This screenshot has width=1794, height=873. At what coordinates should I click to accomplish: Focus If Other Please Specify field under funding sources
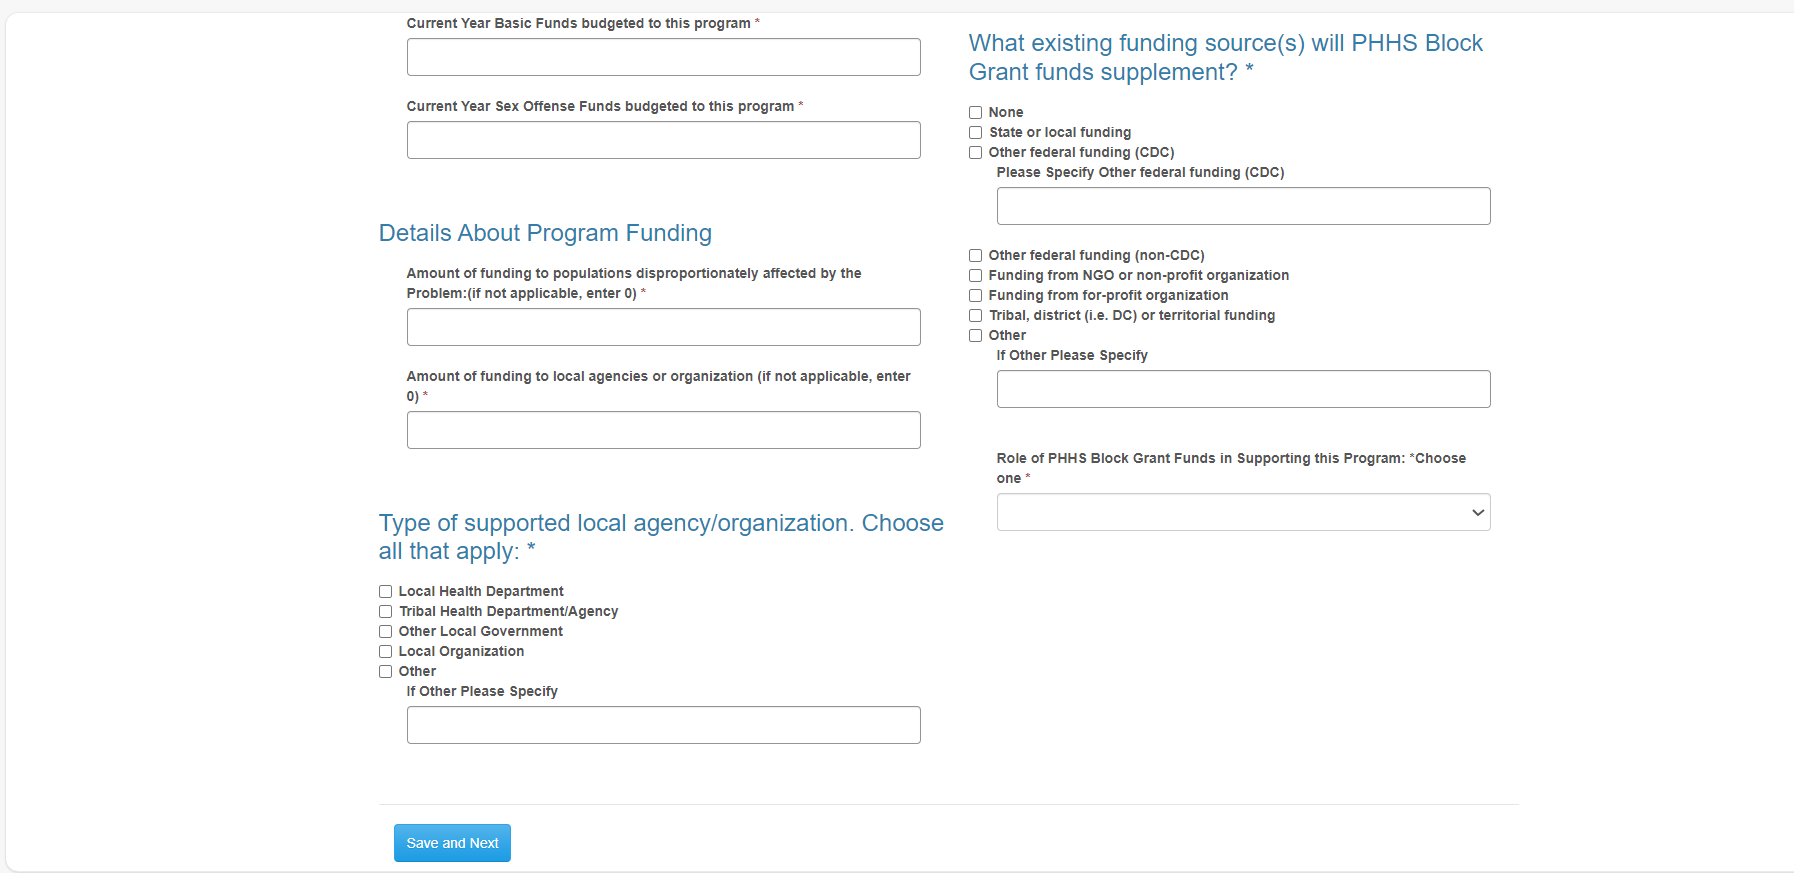[x=1243, y=389]
